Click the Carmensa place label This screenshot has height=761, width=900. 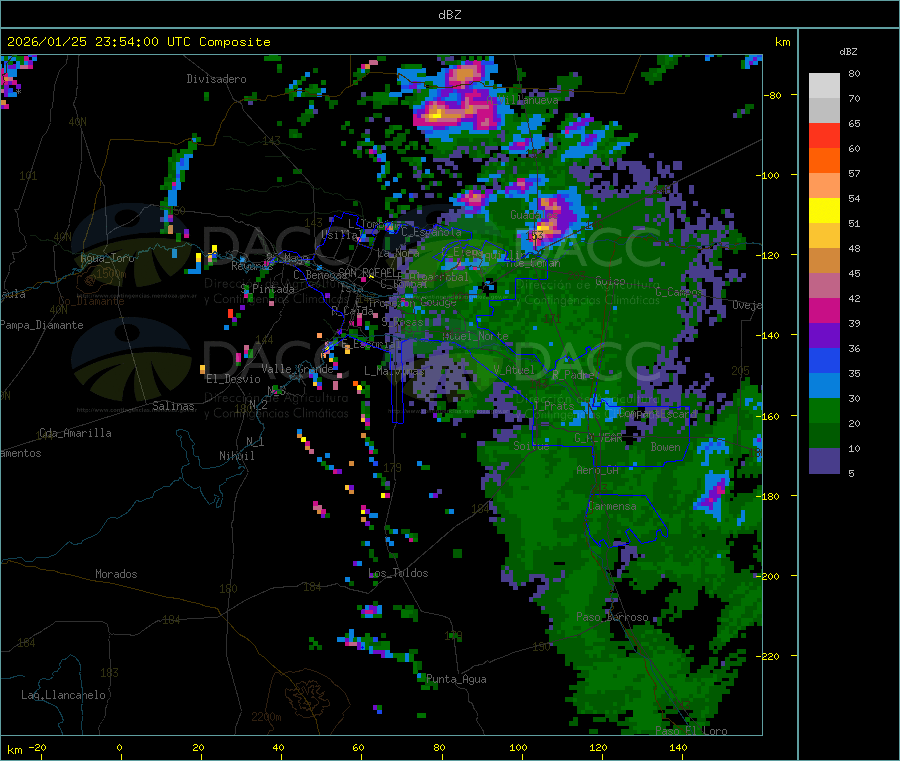coord(612,506)
